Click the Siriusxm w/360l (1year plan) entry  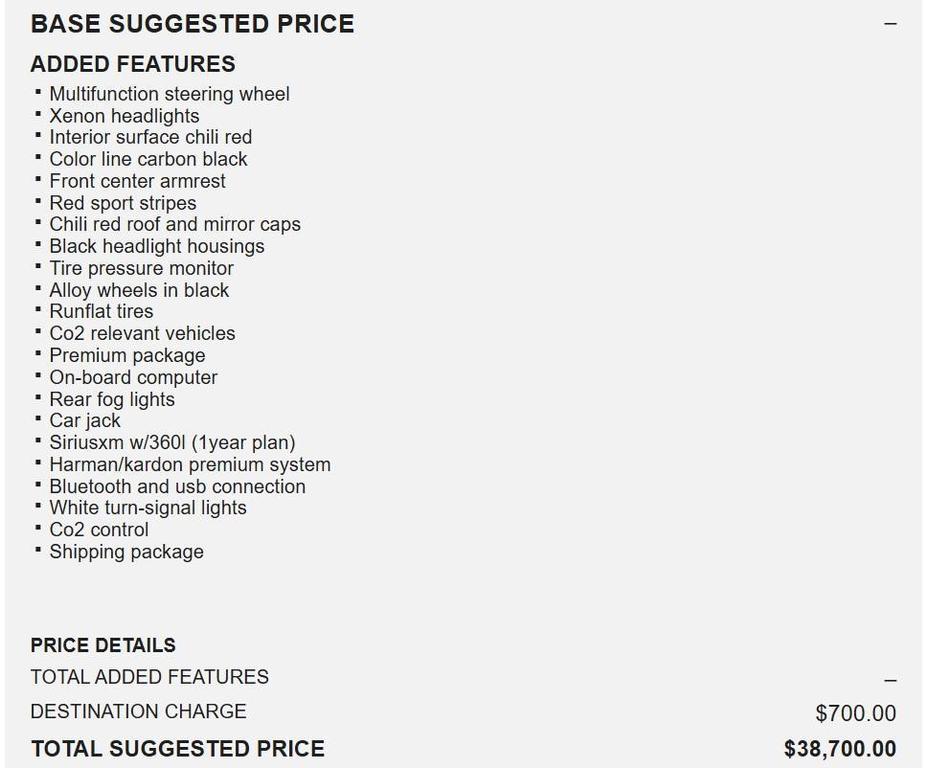[x=172, y=442]
